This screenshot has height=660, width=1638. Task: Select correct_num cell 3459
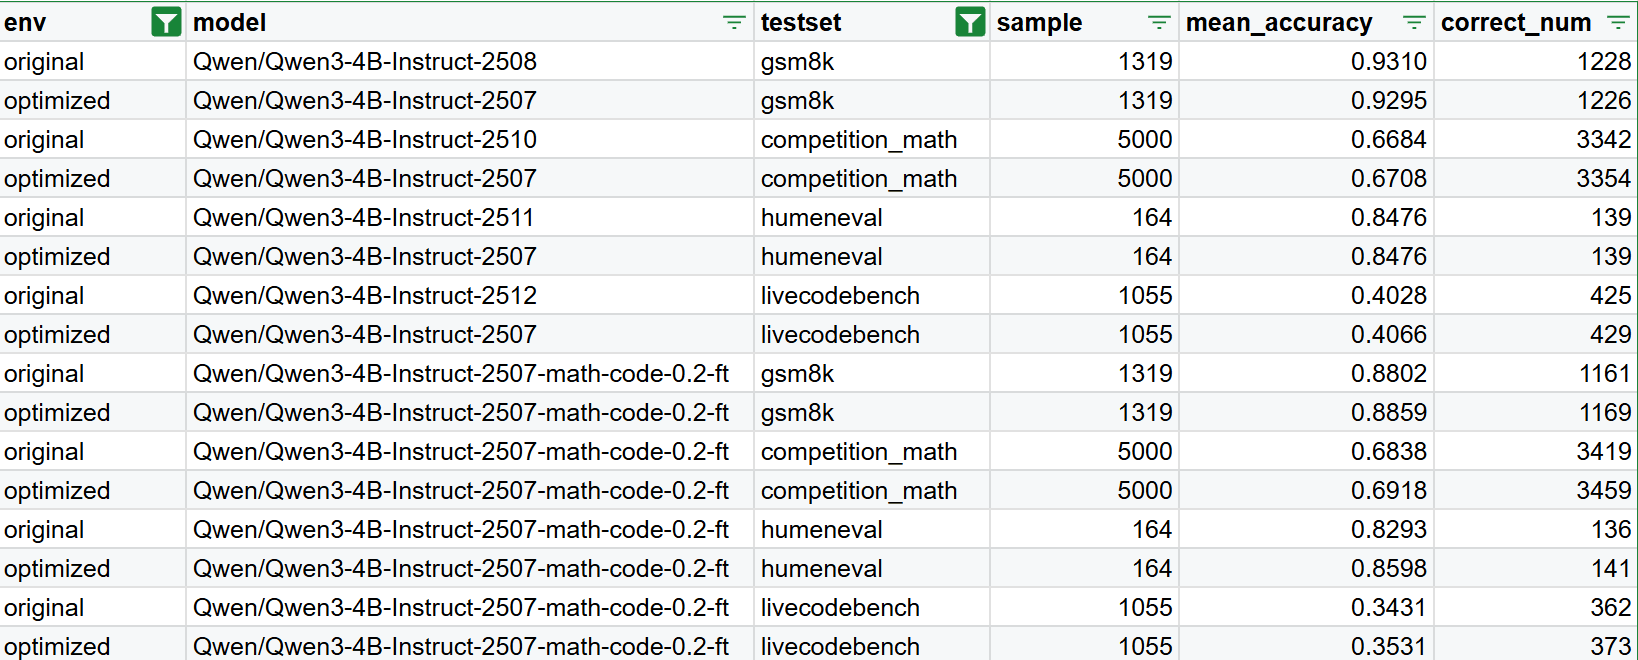pos(1536,490)
